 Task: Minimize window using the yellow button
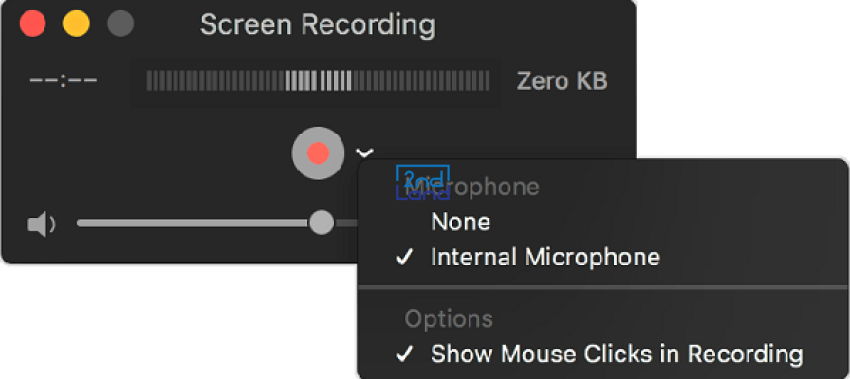[76, 25]
